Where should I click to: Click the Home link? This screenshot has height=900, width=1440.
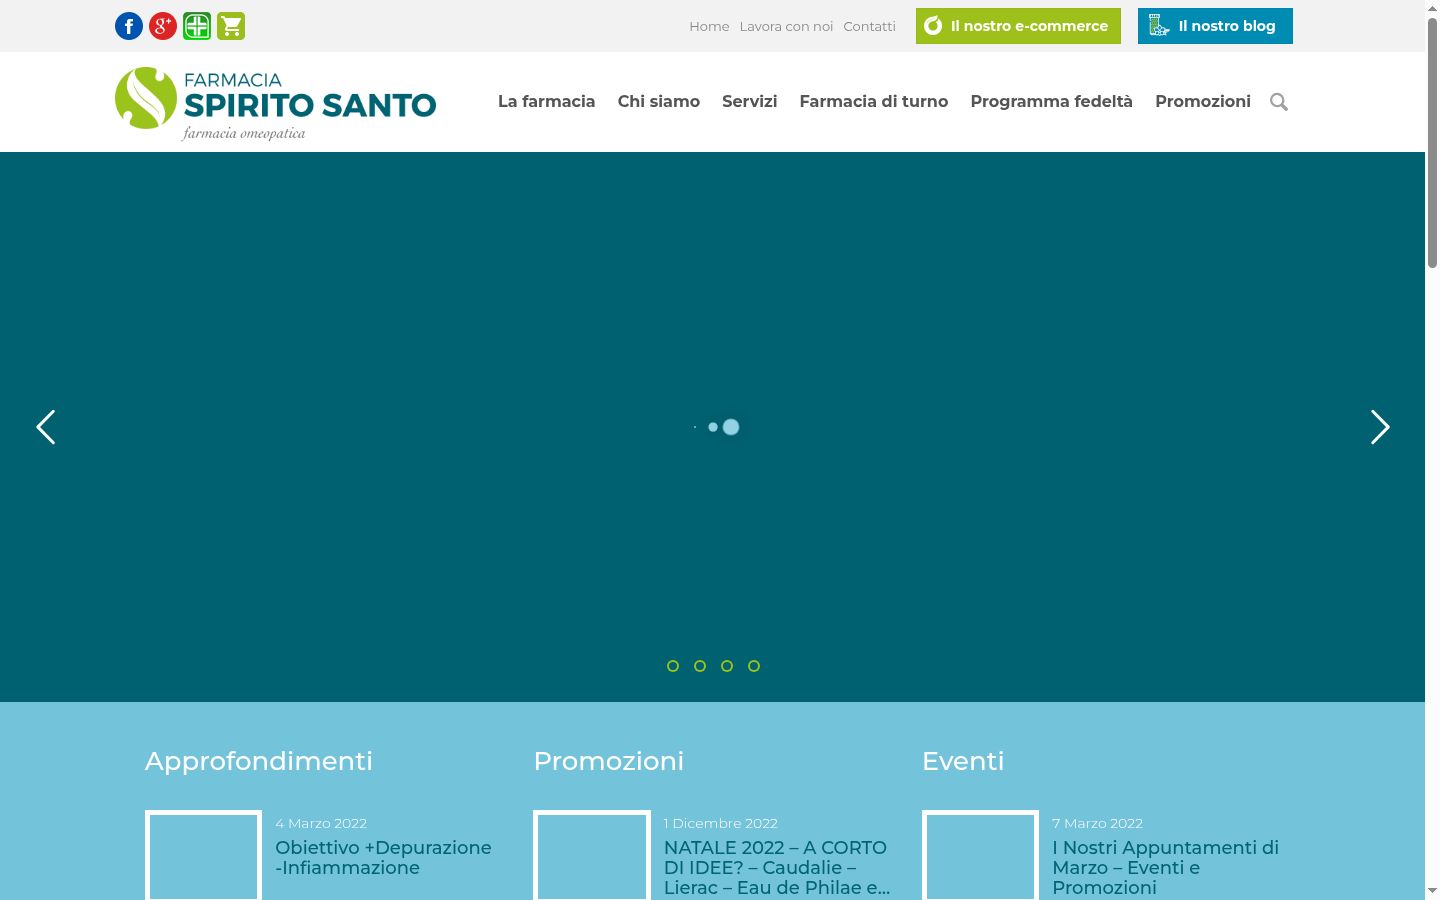(x=709, y=27)
